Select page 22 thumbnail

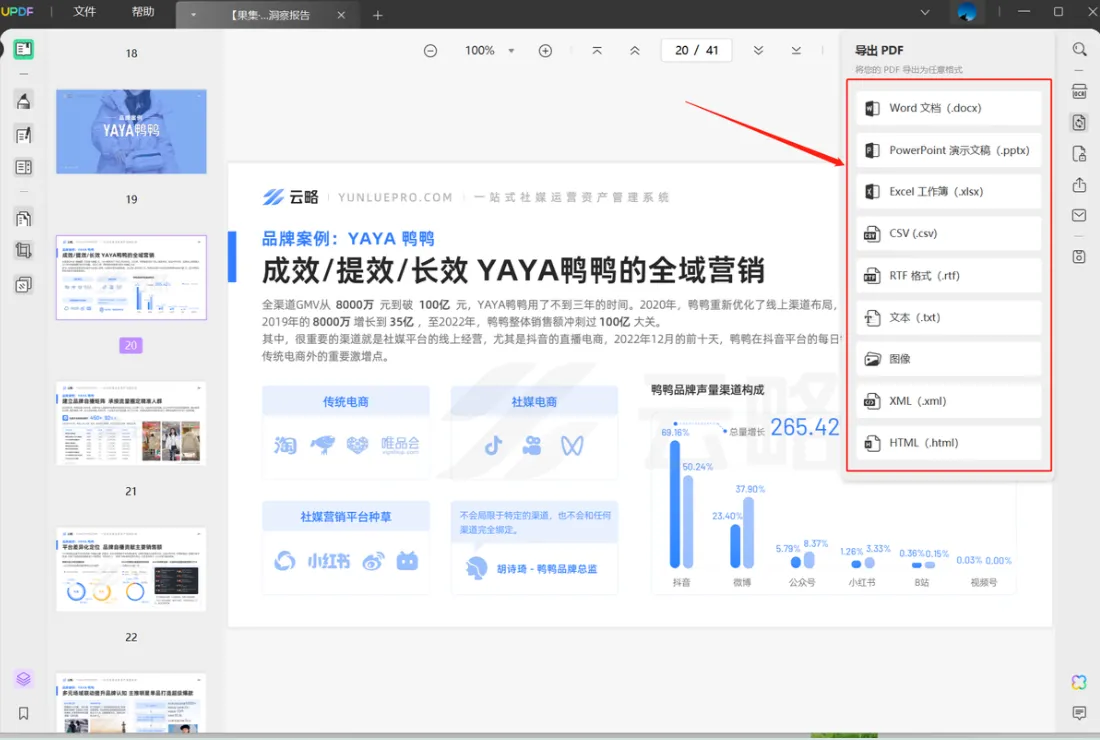131,570
